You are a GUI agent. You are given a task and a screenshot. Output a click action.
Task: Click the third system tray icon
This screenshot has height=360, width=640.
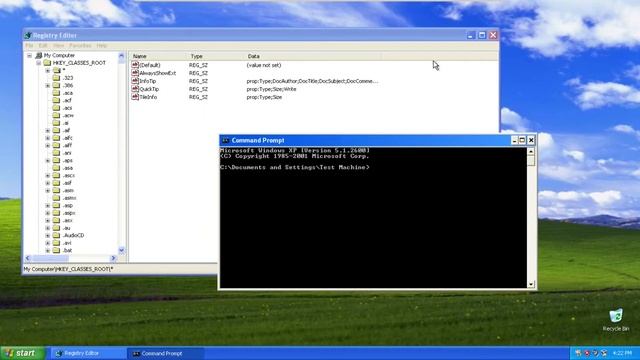pos(595,353)
